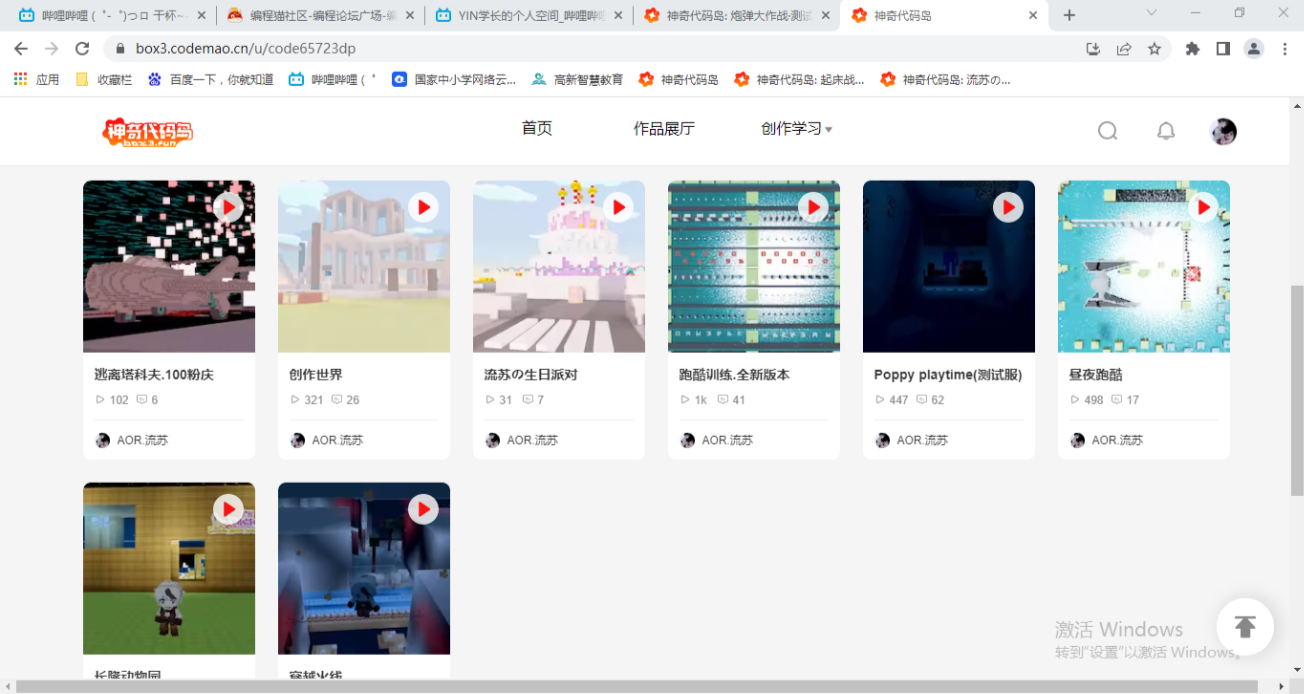Open the 国家中小学网络云 bookmark
1304x694 pixels.
[454, 79]
